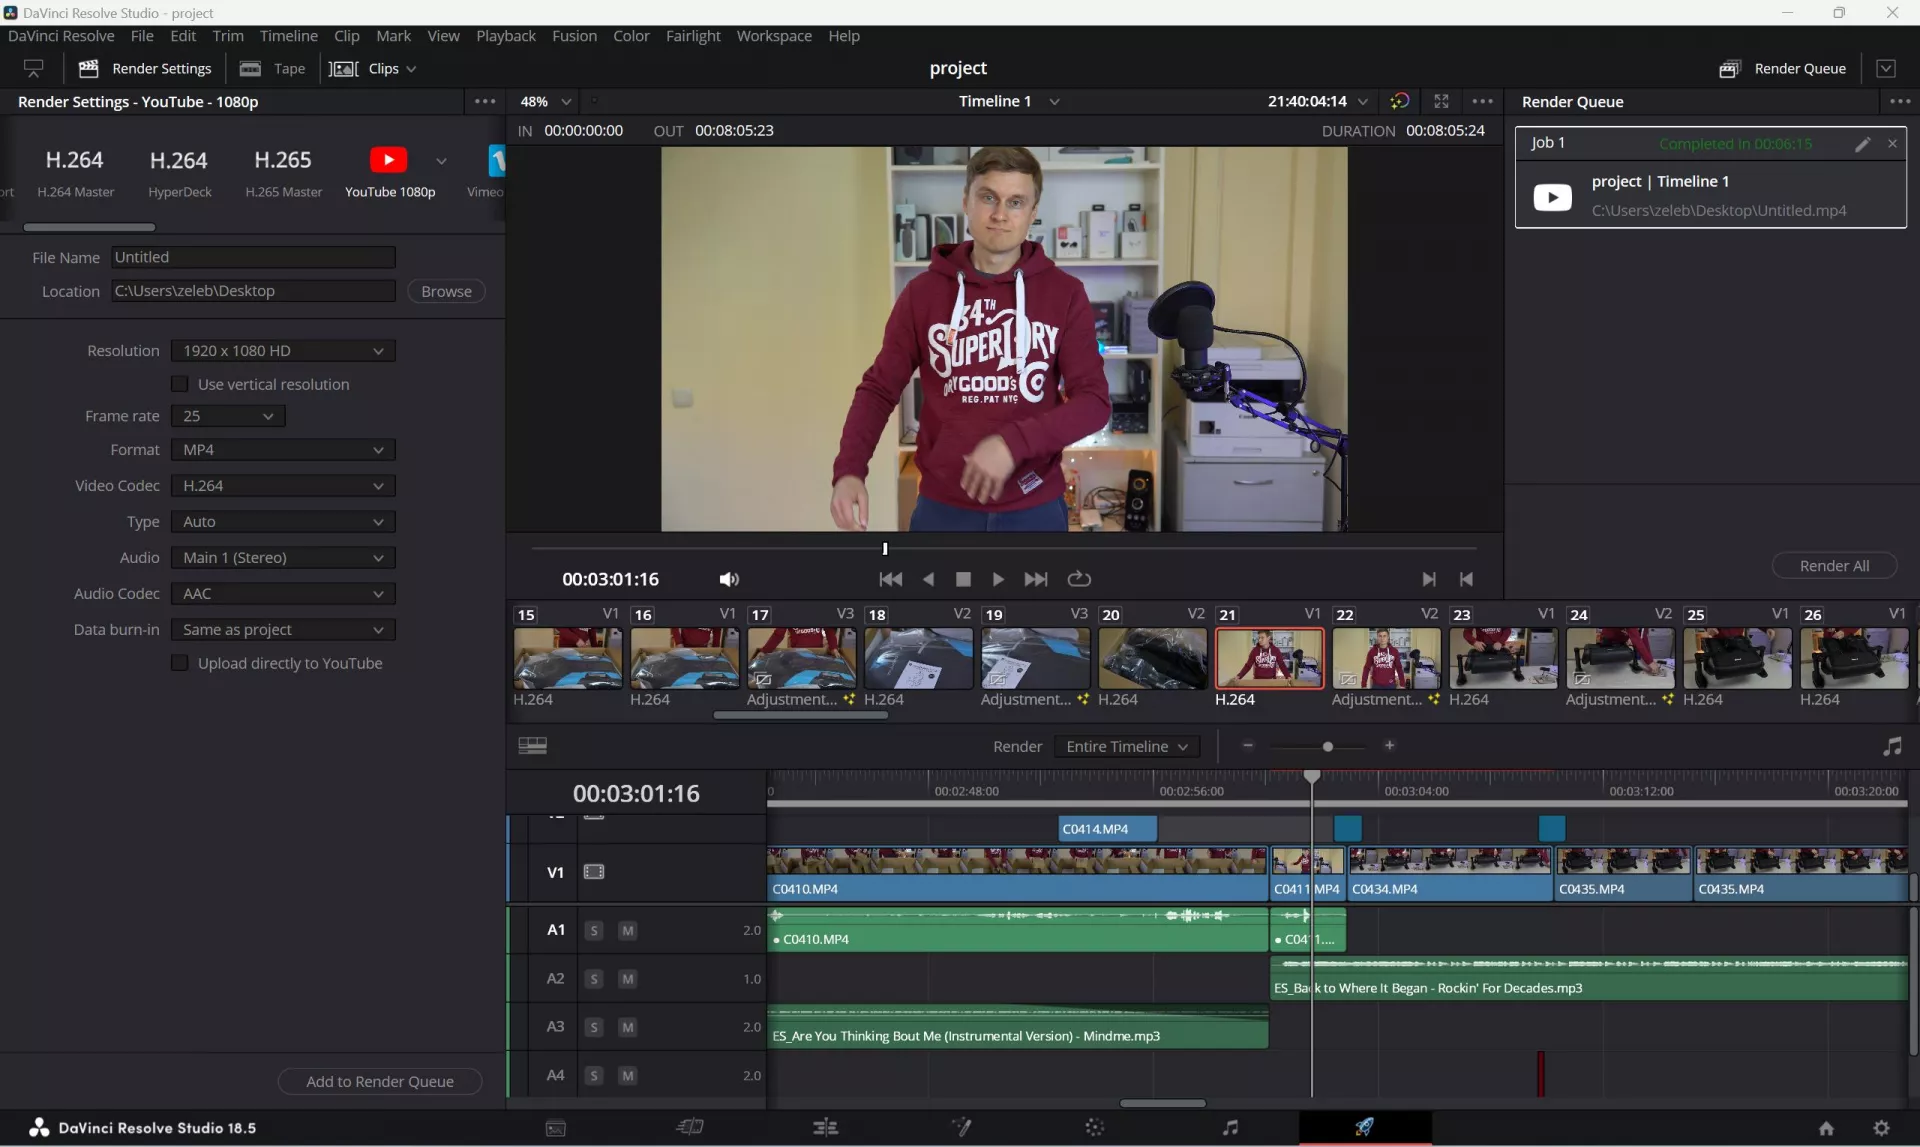Image resolution: width=1920 pixels, height=1147 pixels.
Task: Mute audio track A1
Action: point(628,930)
